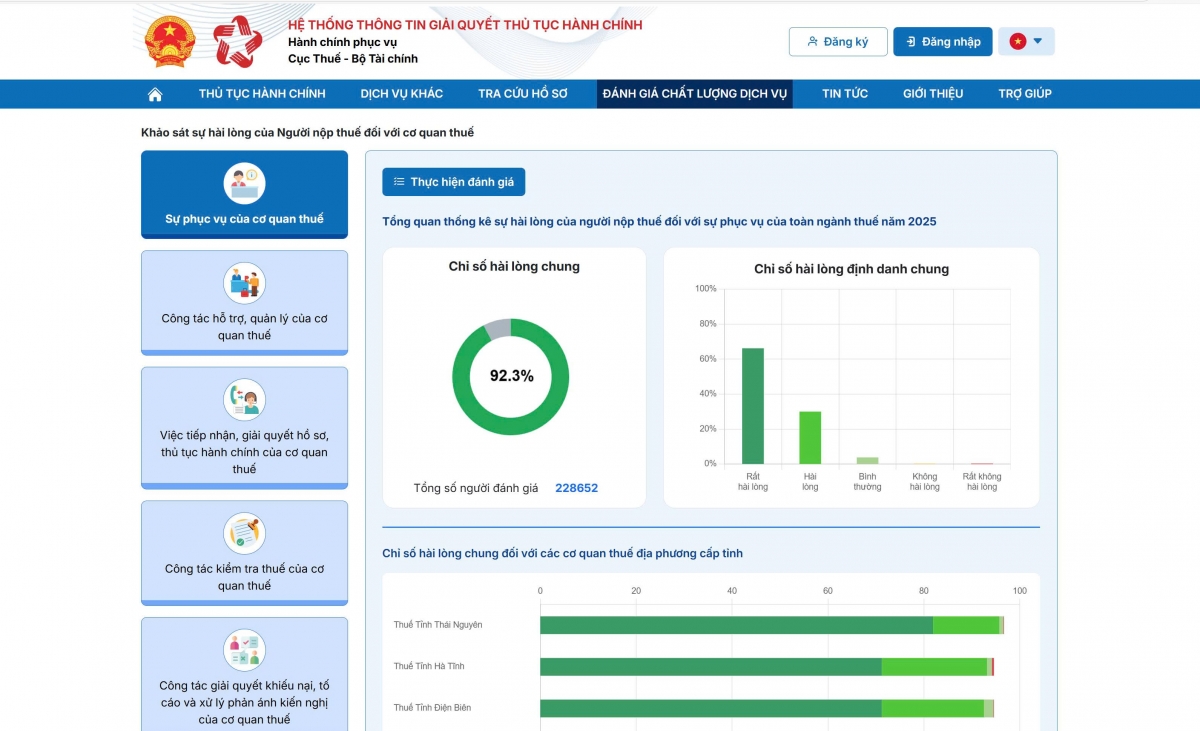Viewport: 1200px width, 731px height.
Task: Open the TIN TỨC menu
Action: [845, 94]
